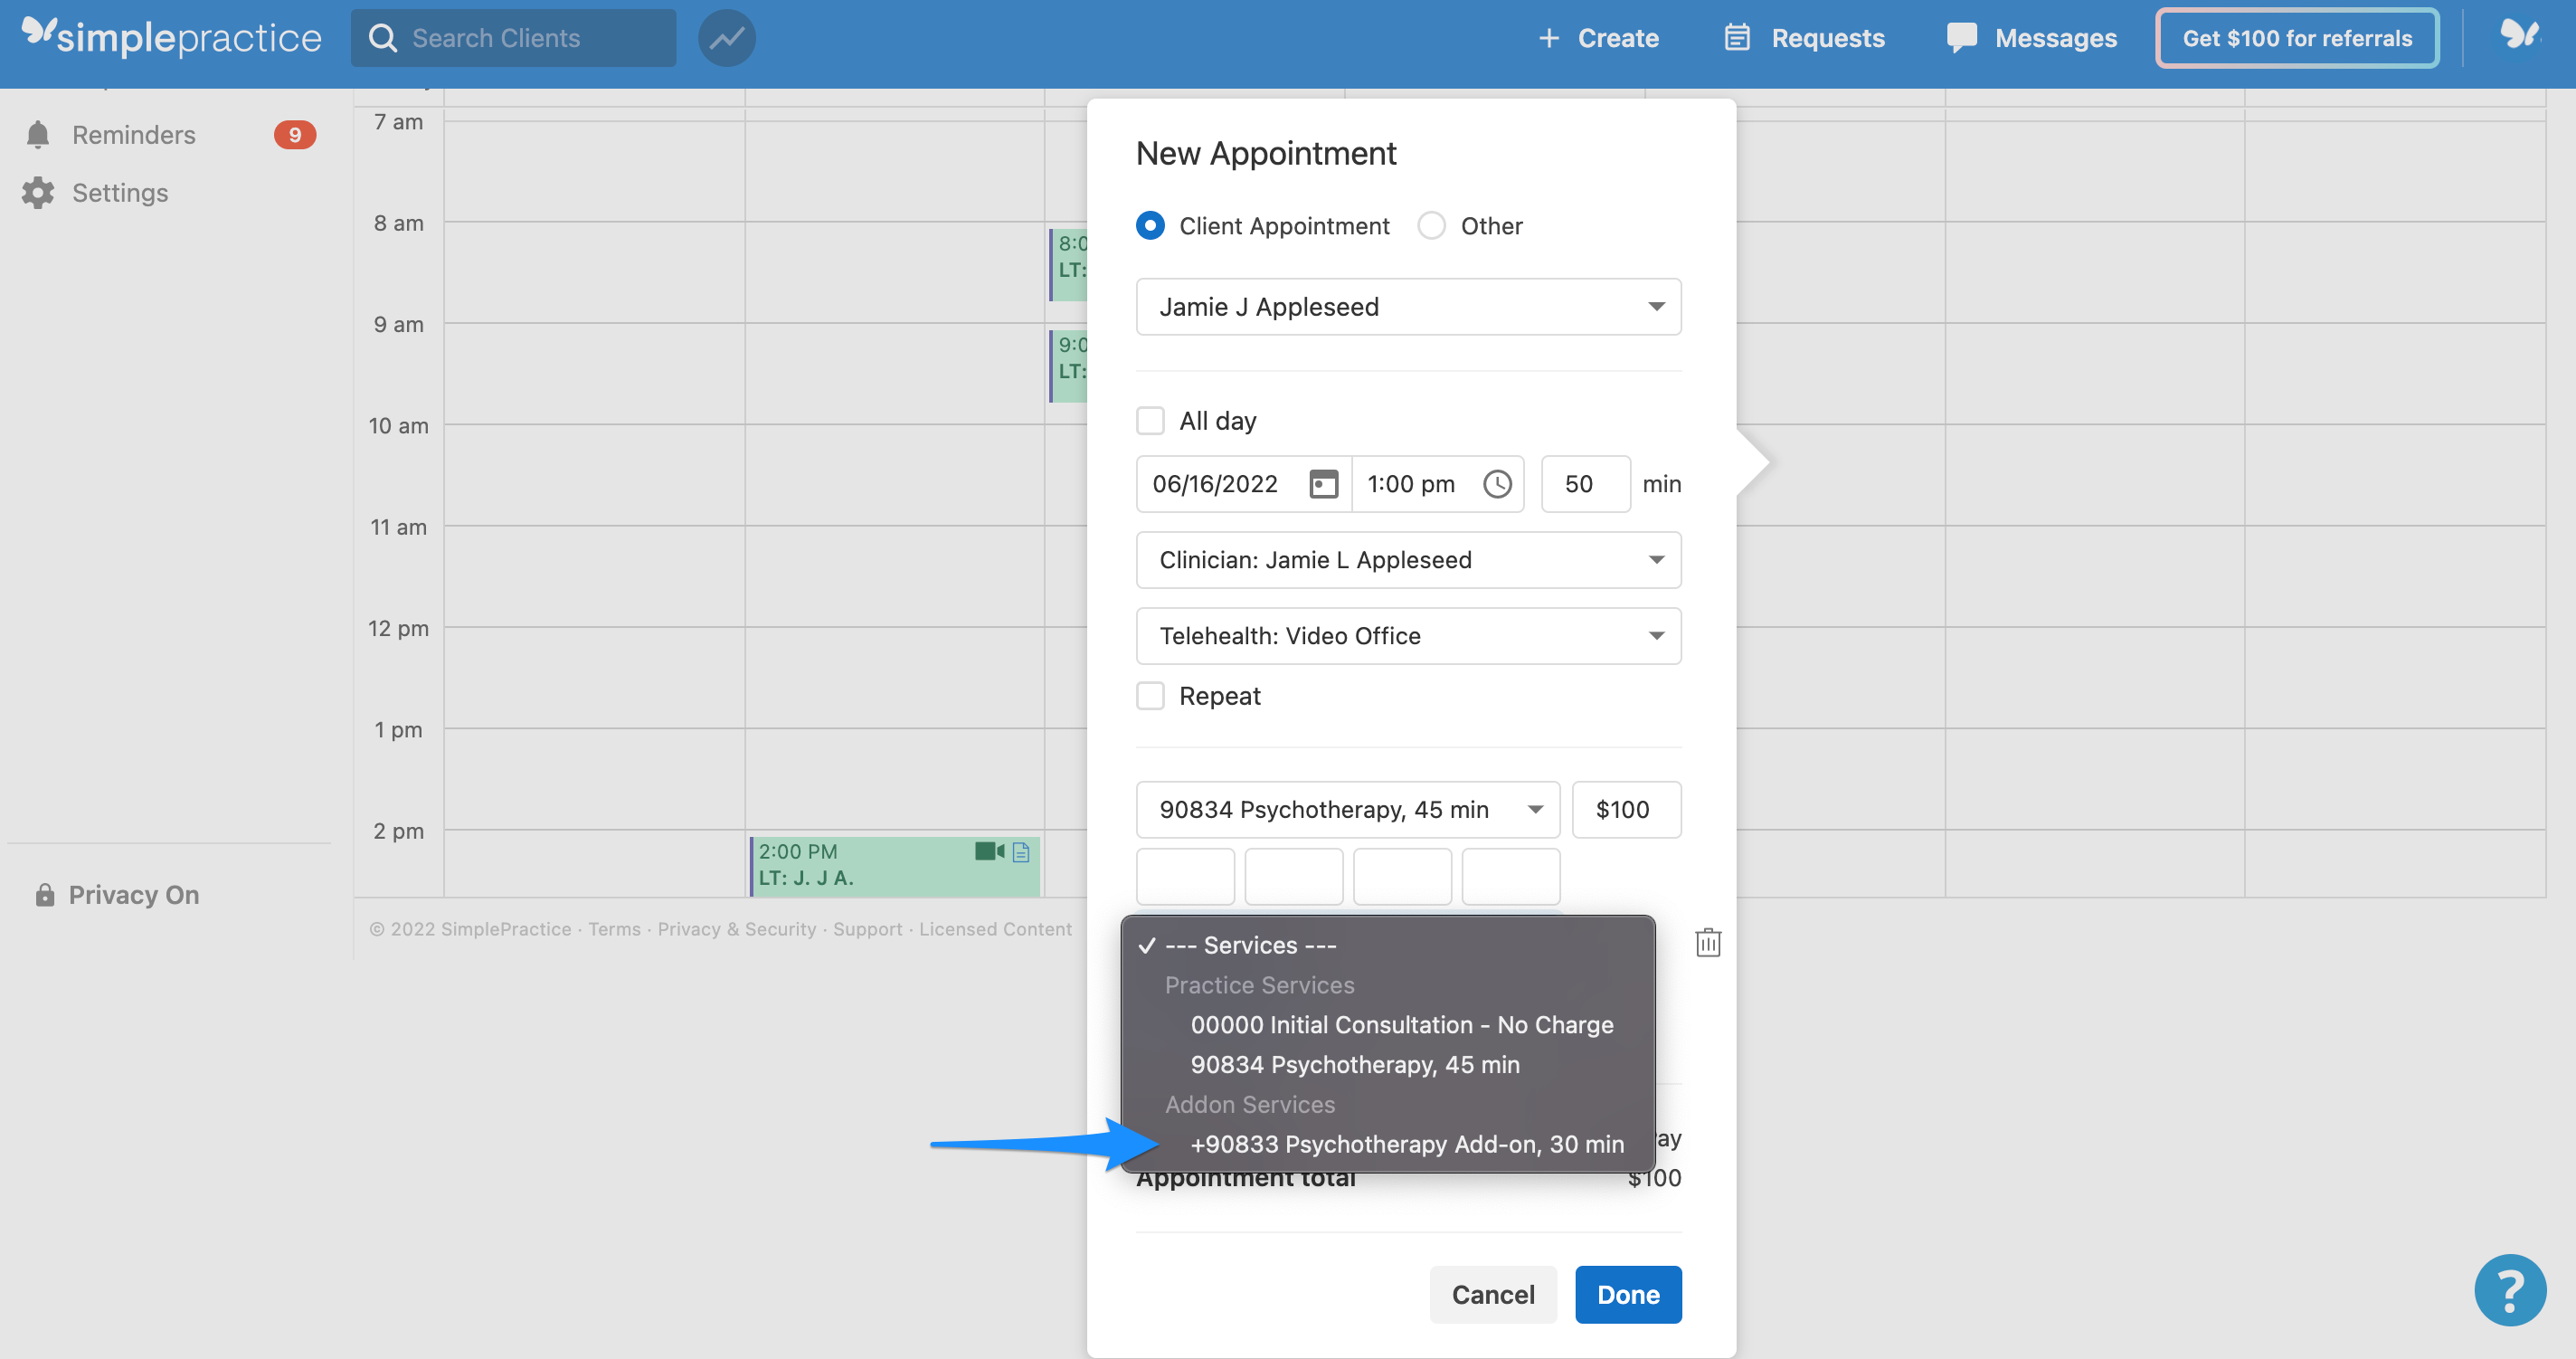2576x1359 pixels.
Task: Open Messages from the top bar
Action: click(2031, 37)
